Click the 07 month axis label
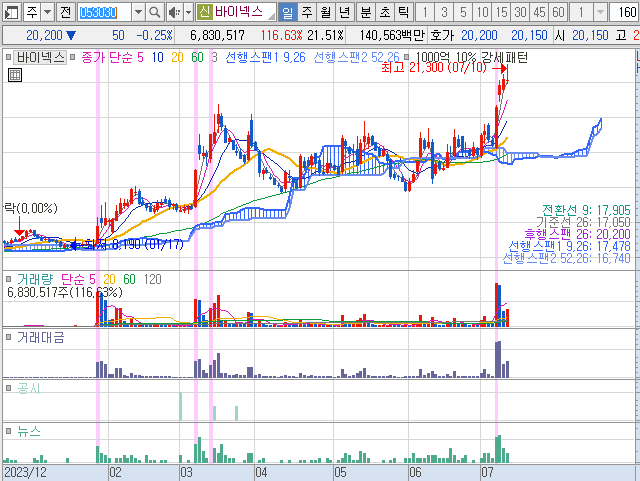640x481 pixels. pyautogui.click(x=487, y=472)
